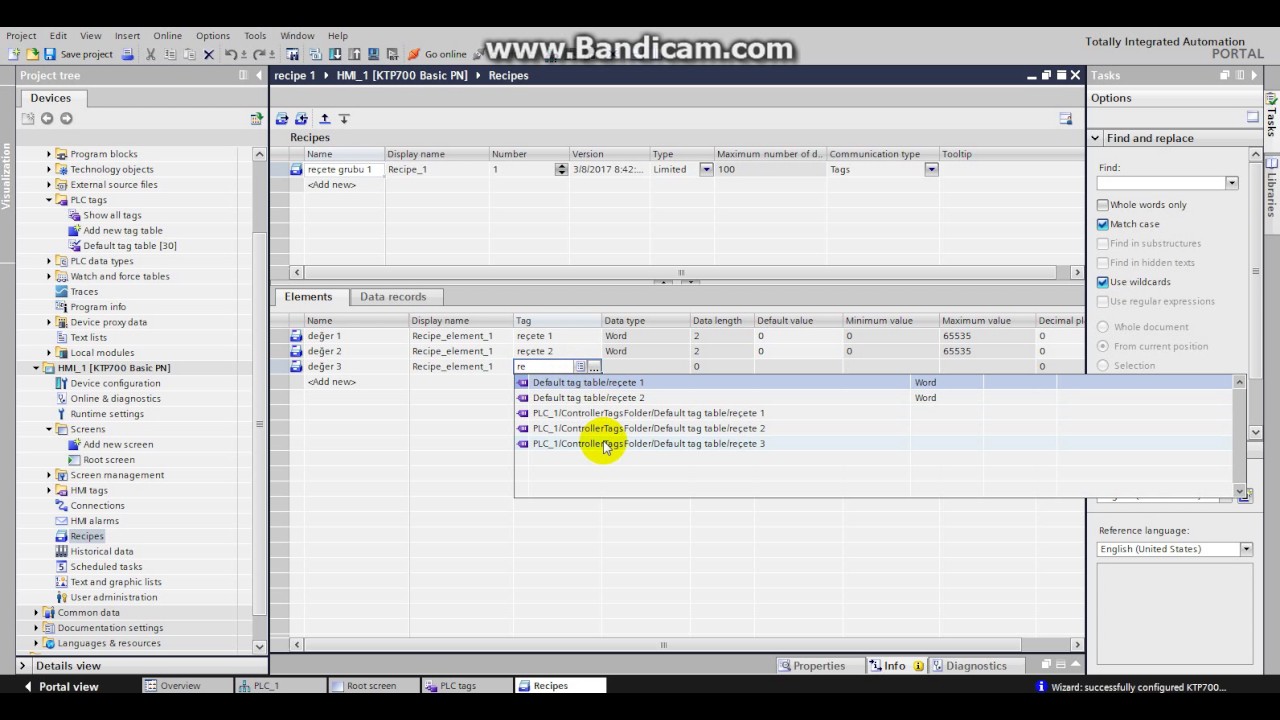
Task: Click the Open project folder icon
Action: 32,54
